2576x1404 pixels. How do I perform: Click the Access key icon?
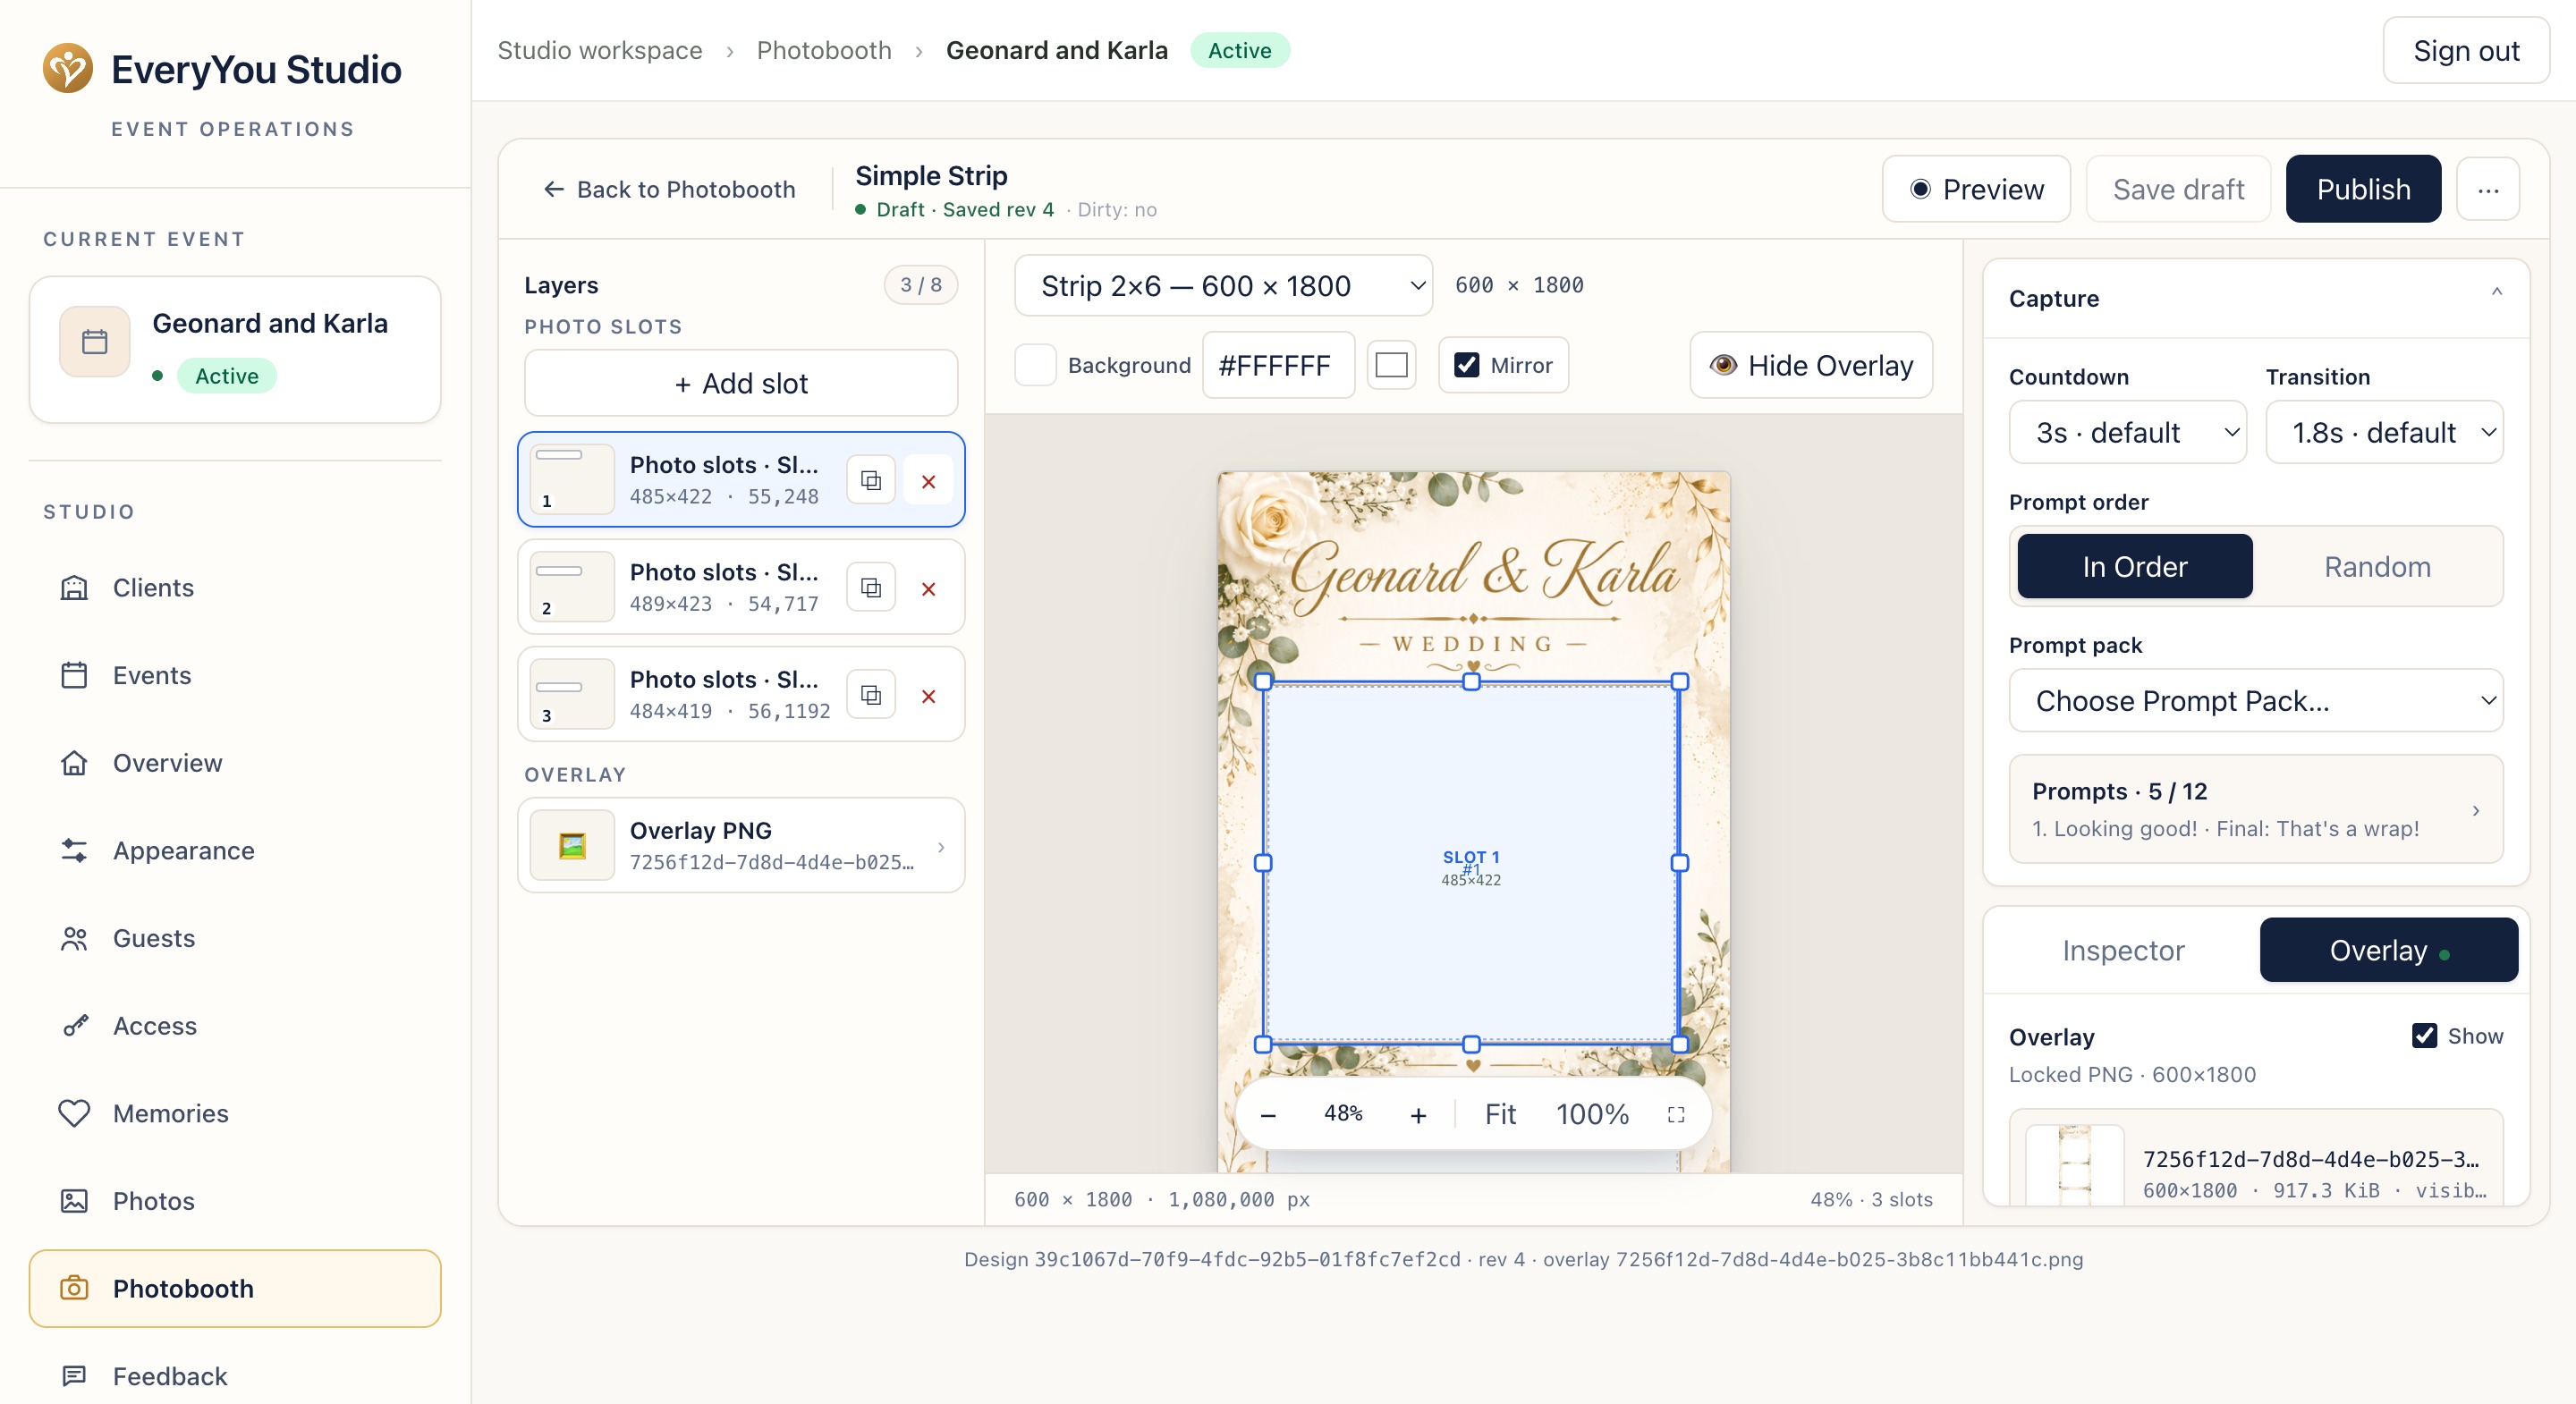74,1026
